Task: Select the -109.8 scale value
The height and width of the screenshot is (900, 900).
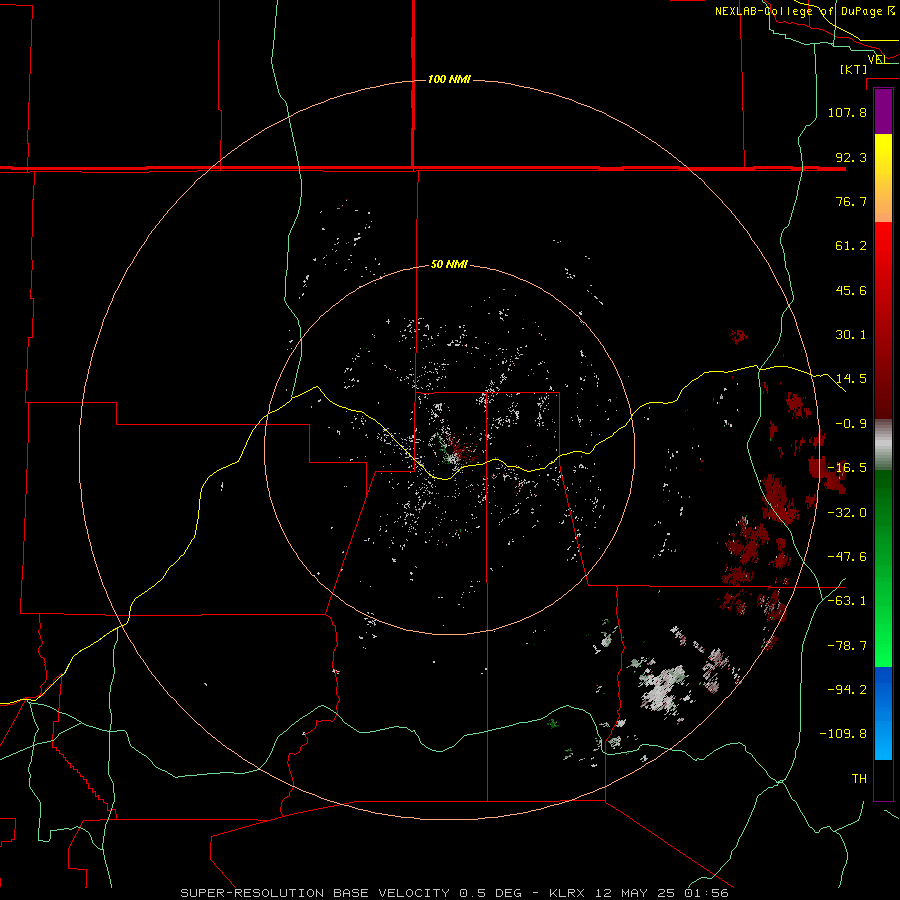Action: click(x=843, y=734)
